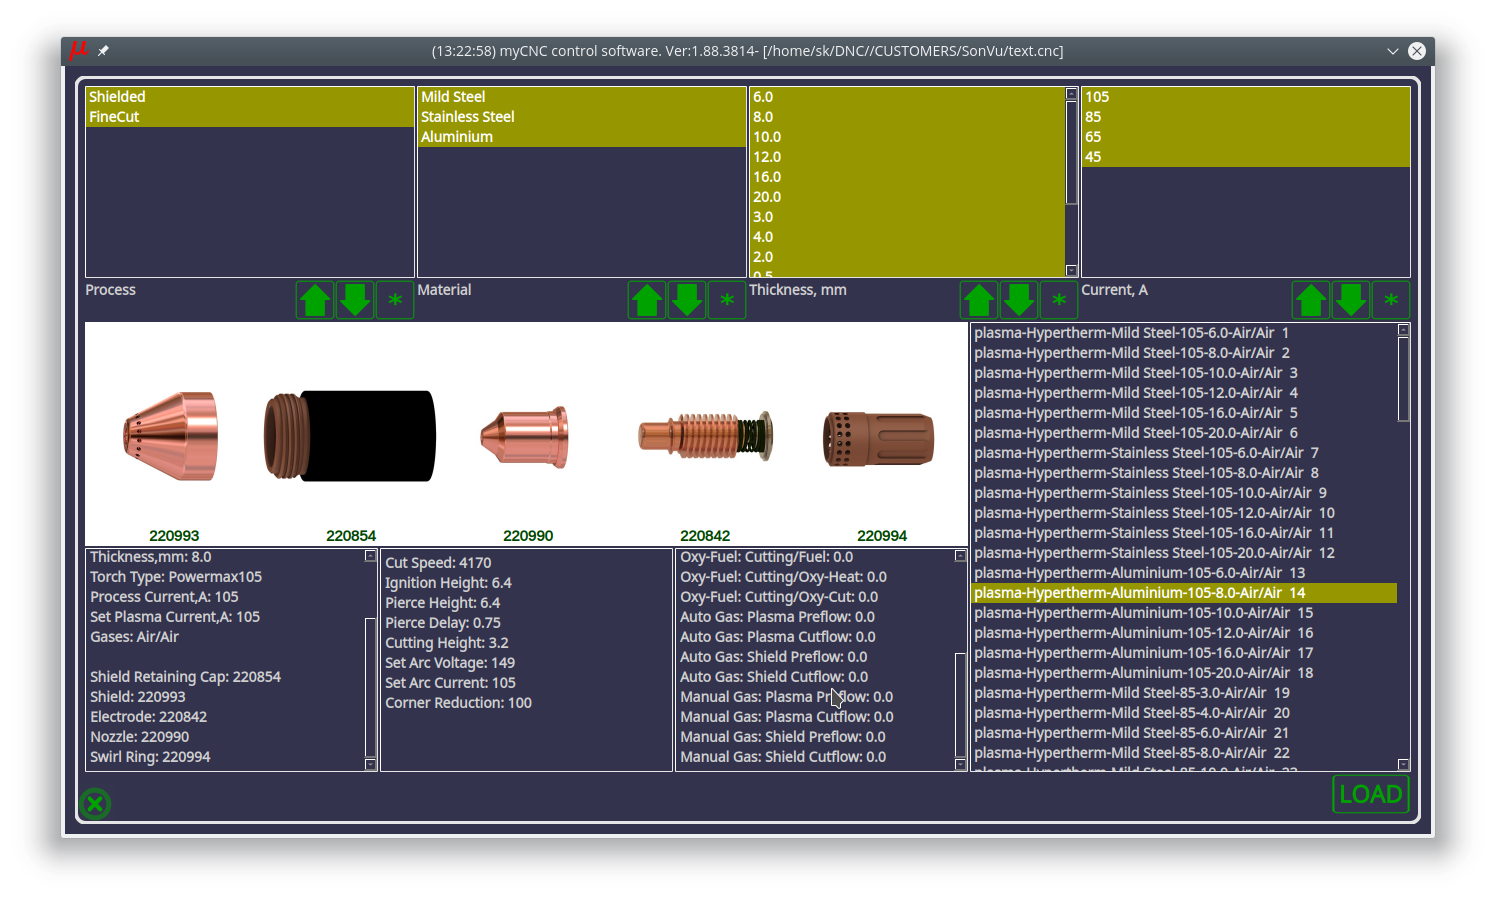Screen dimensions: 1496x899
Task: Click the pin icon in title bar
Action: tap(103, 51)
